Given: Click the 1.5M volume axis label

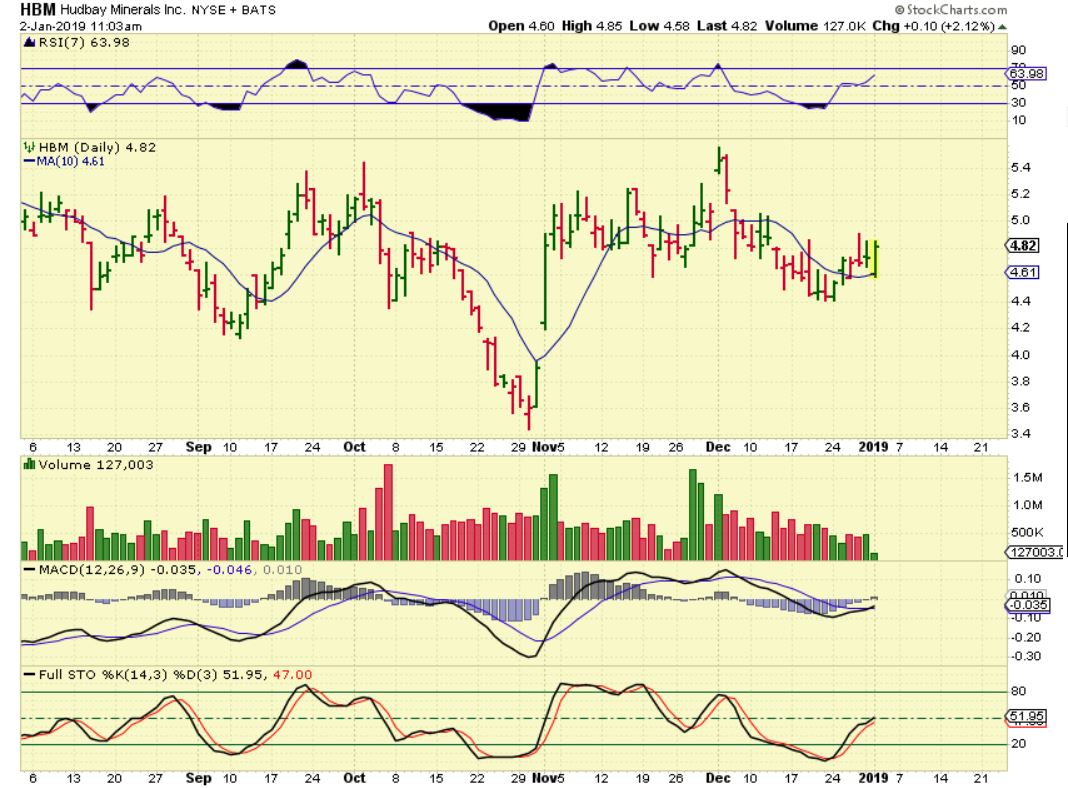Looking at the screenshot, I should 1028,478.
